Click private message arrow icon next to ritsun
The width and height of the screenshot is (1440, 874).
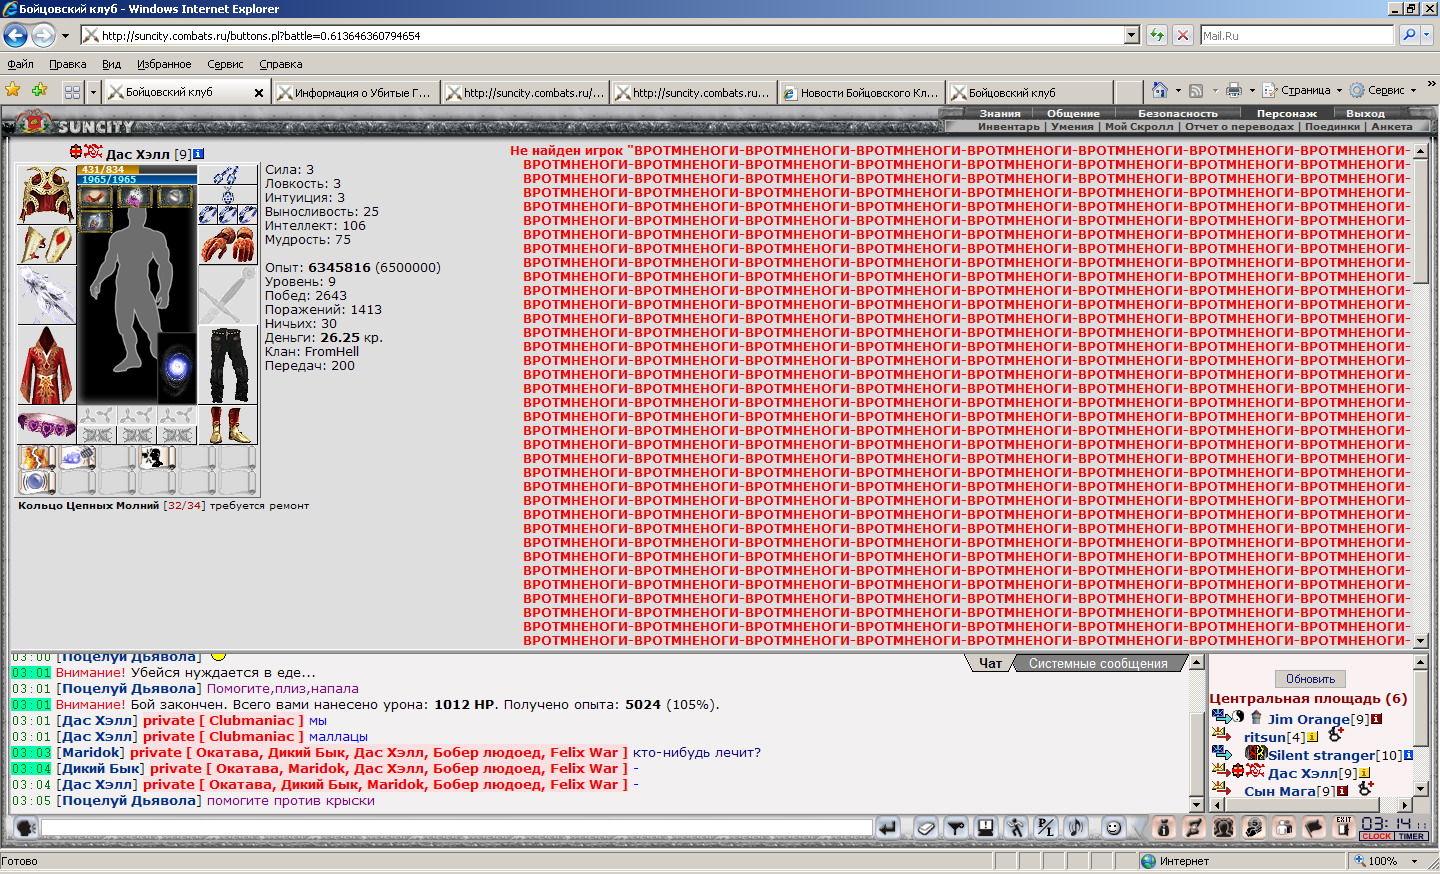click(1221, 737)
